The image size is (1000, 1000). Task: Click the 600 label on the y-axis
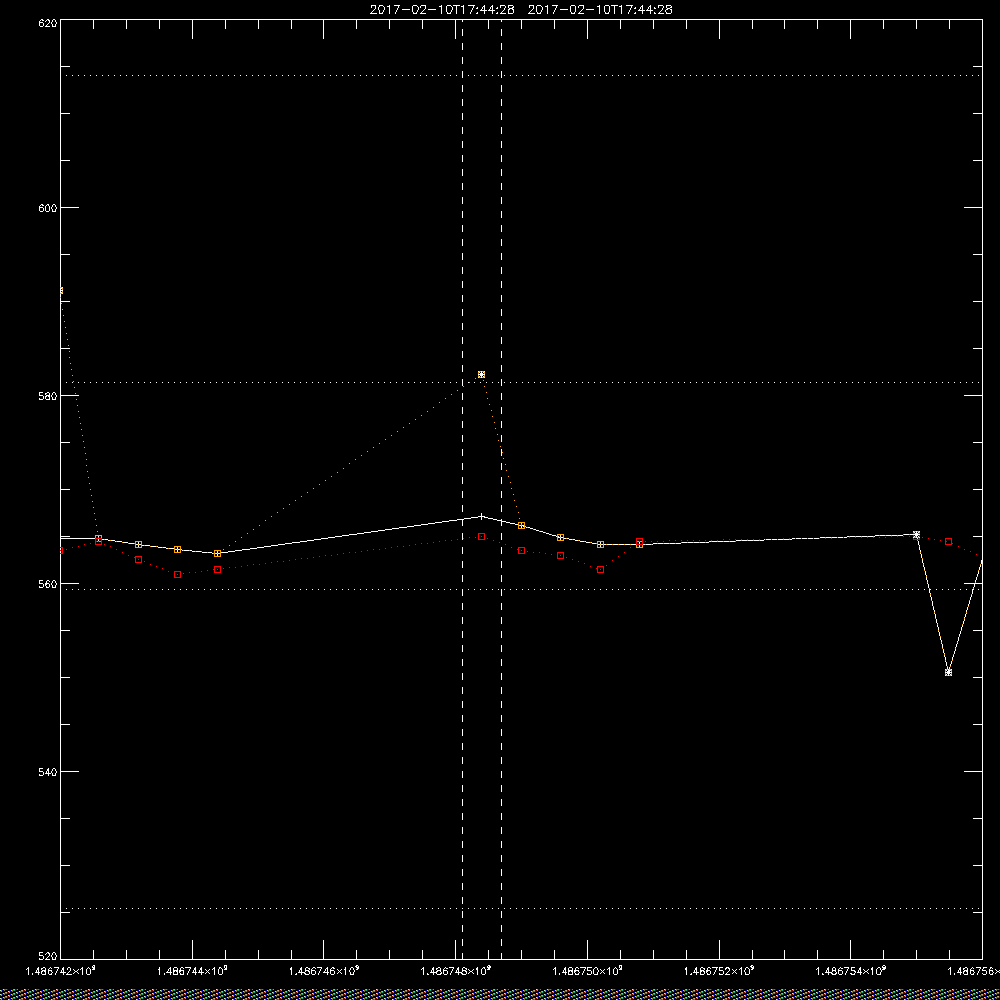48,207
